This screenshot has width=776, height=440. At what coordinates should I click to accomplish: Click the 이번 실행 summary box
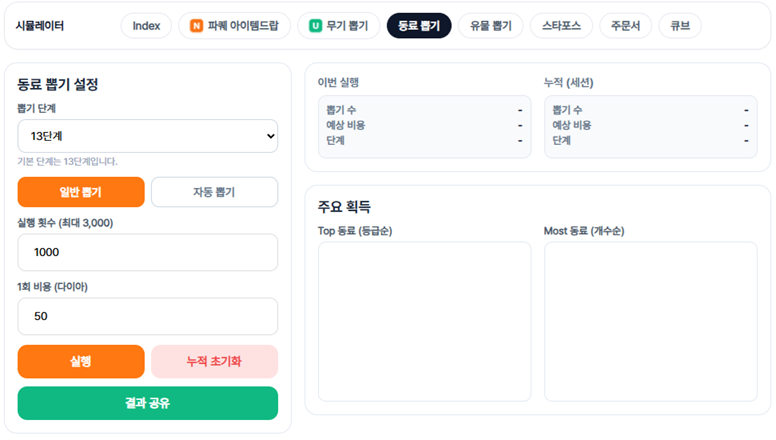424,126
